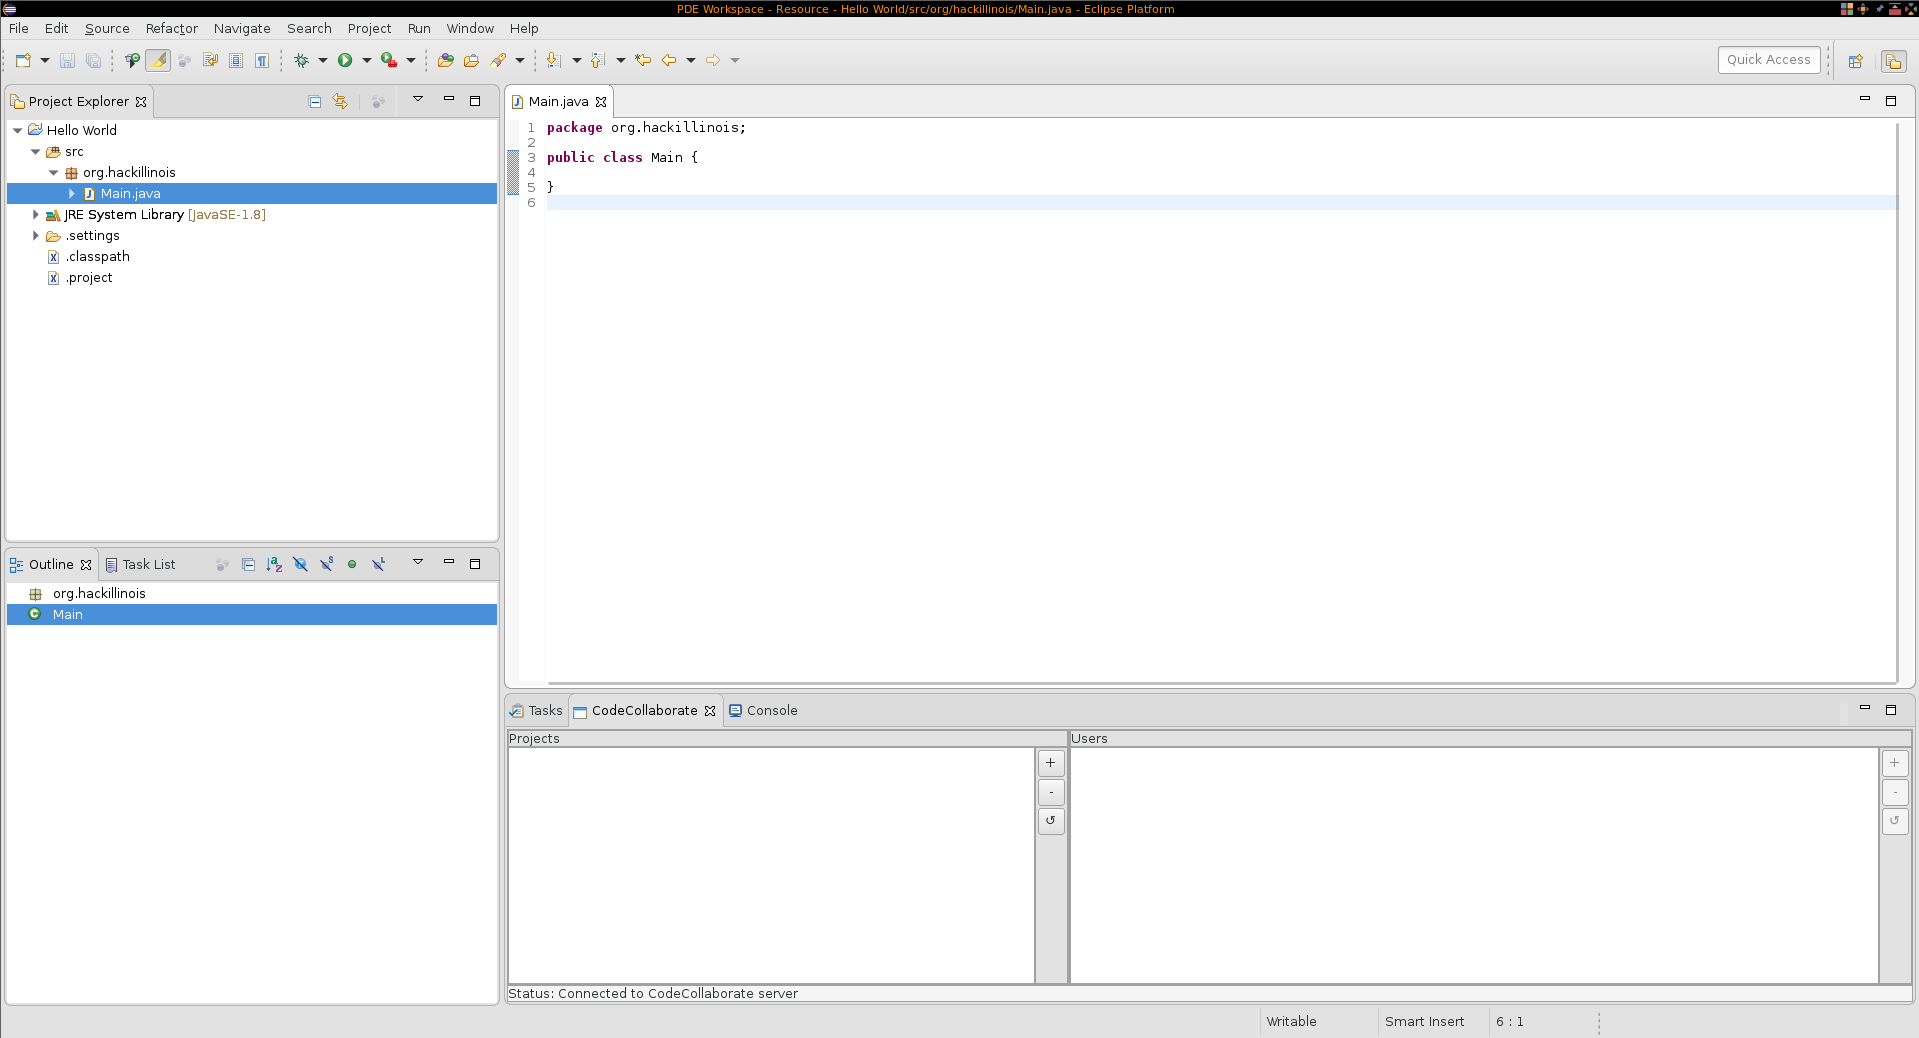
Task: Open the Run button dropdown arrow
Action: coord(366,60)
